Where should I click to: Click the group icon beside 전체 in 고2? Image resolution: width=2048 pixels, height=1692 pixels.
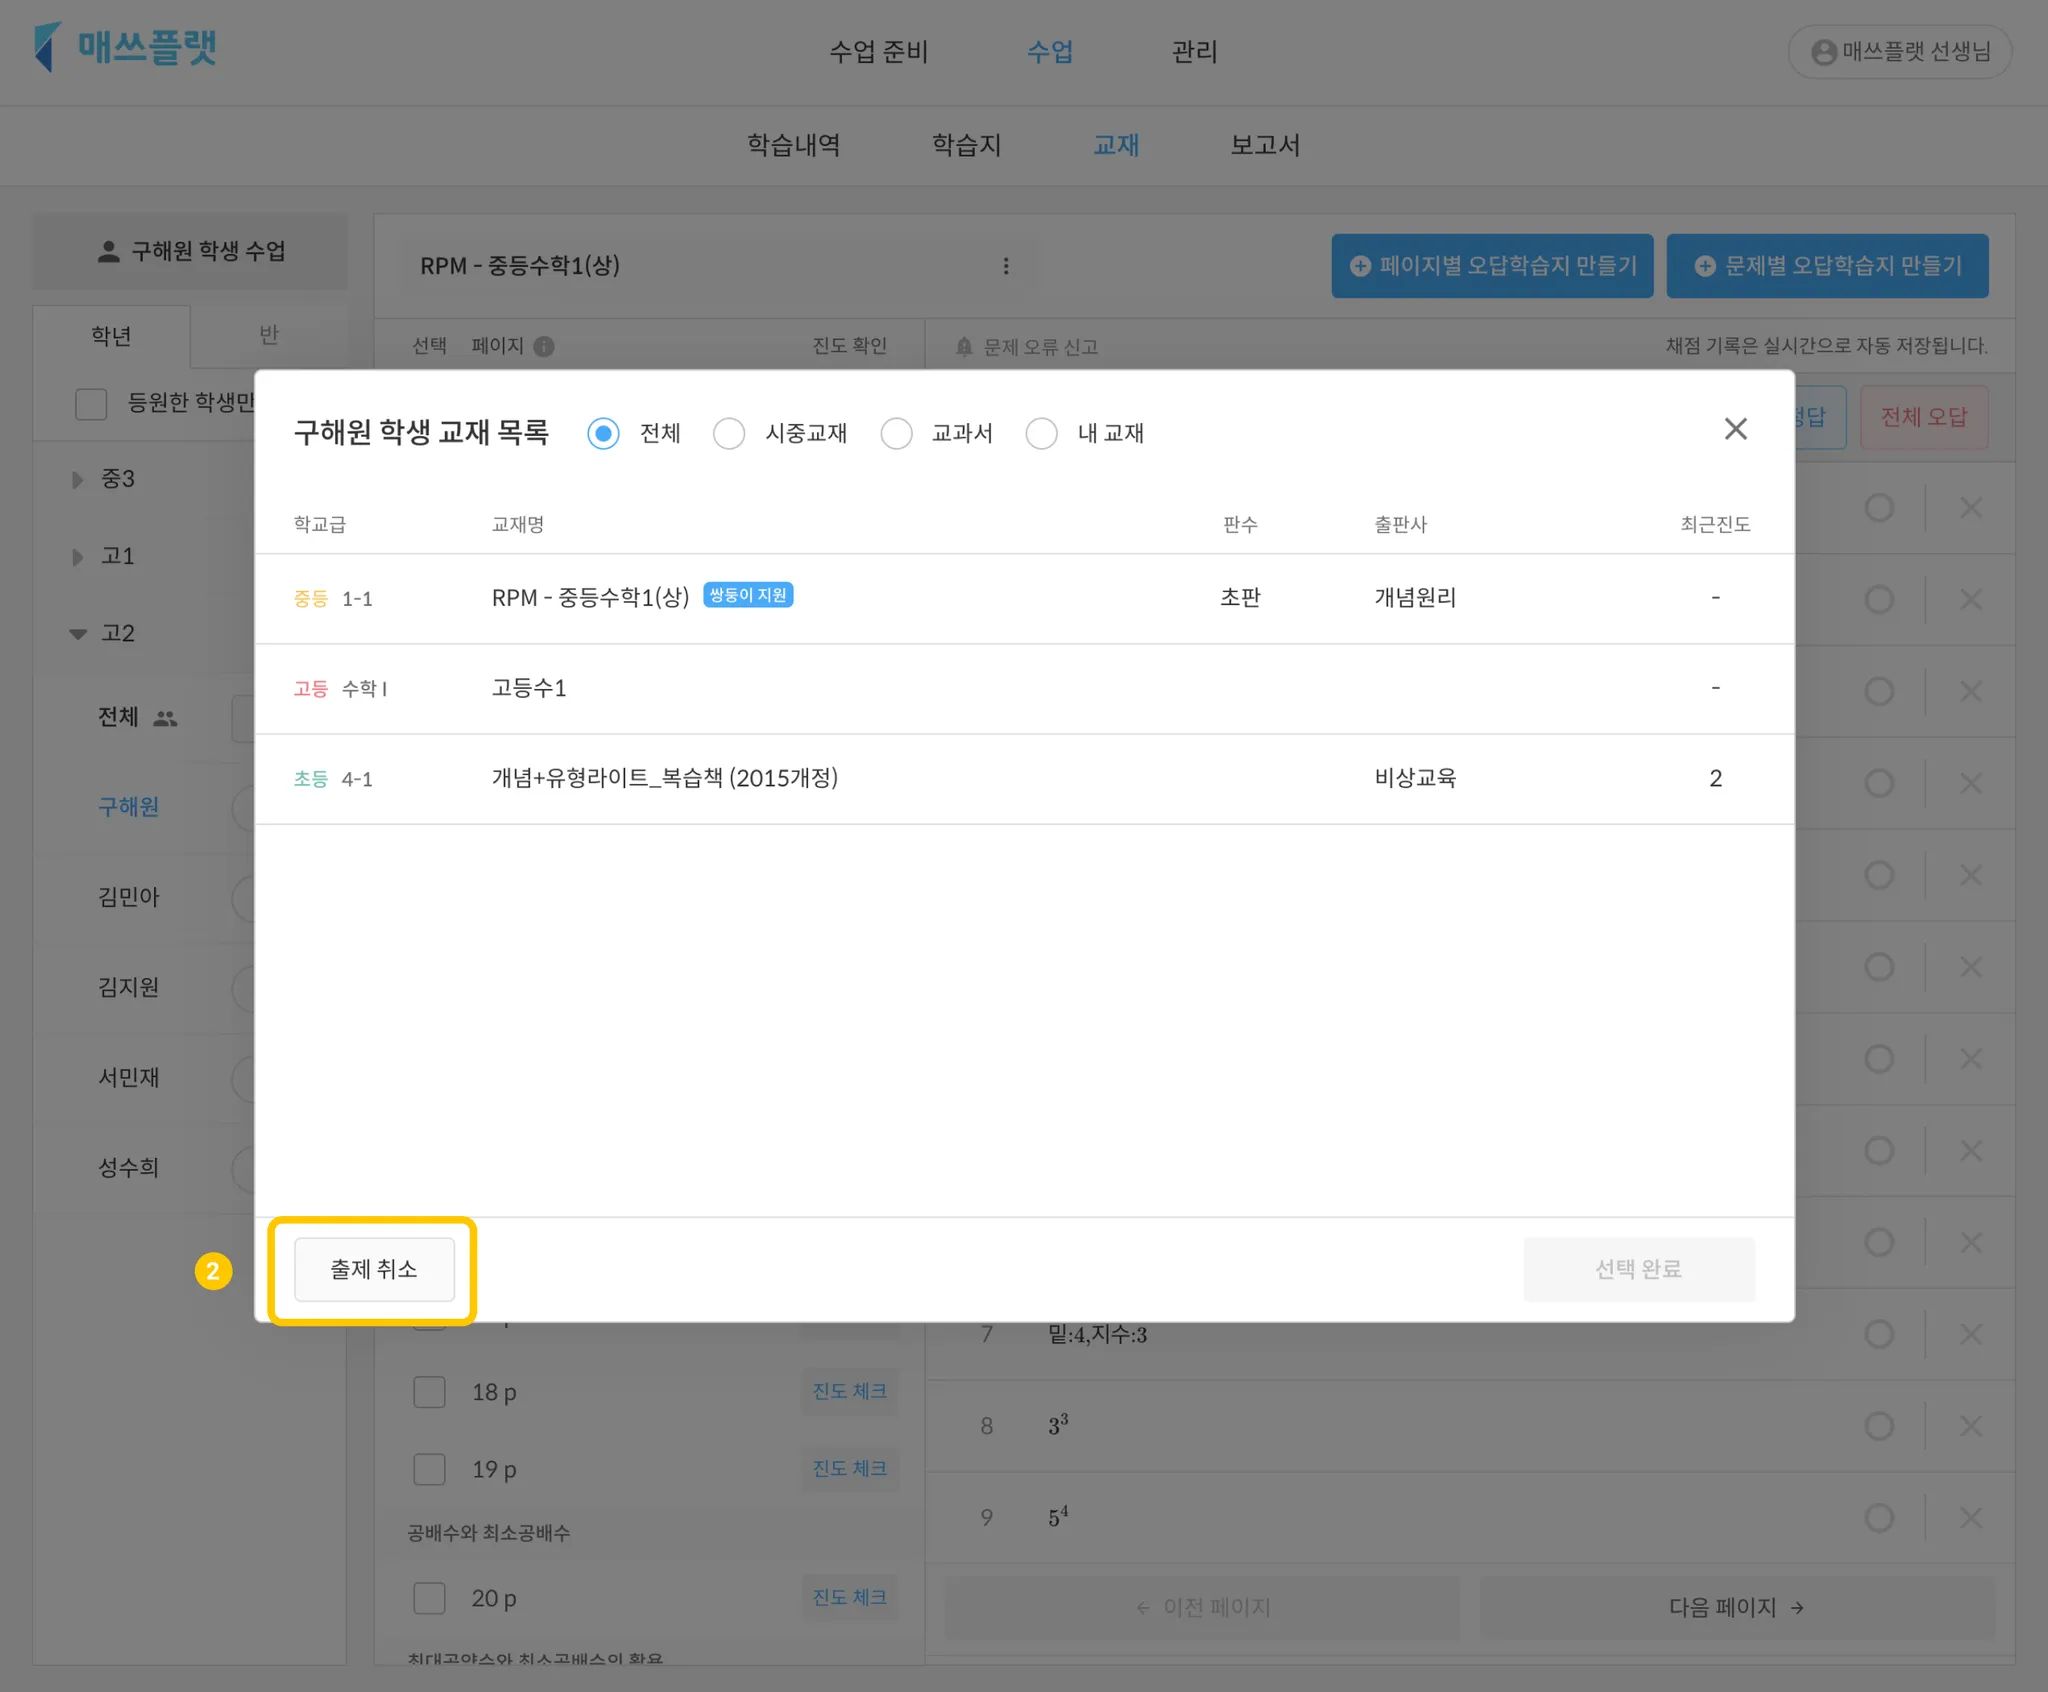click(x=166, y=718)
